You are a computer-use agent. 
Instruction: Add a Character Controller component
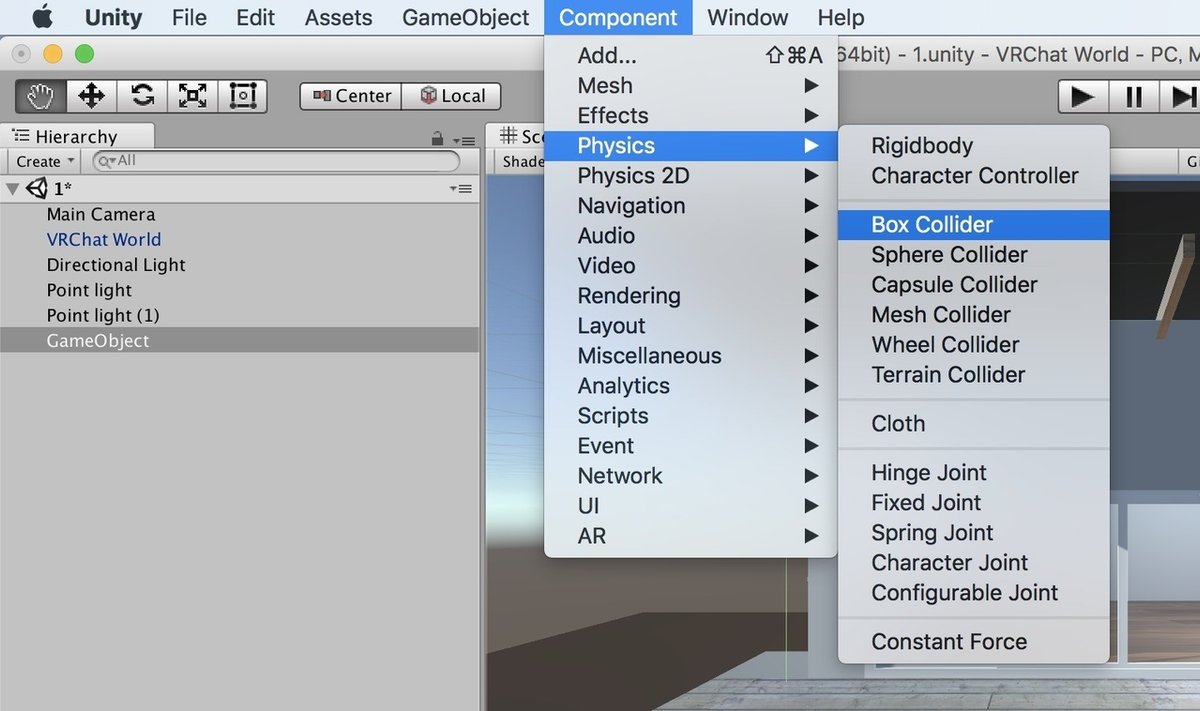point(974,176)
